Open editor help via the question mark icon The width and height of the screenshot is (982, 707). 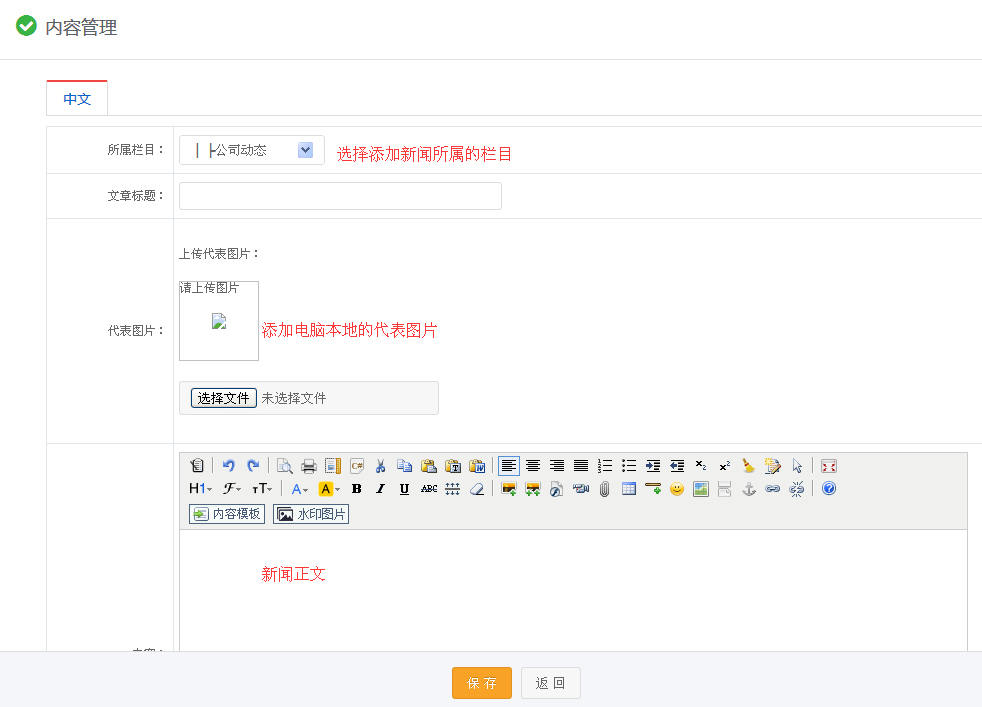[828, 489]
